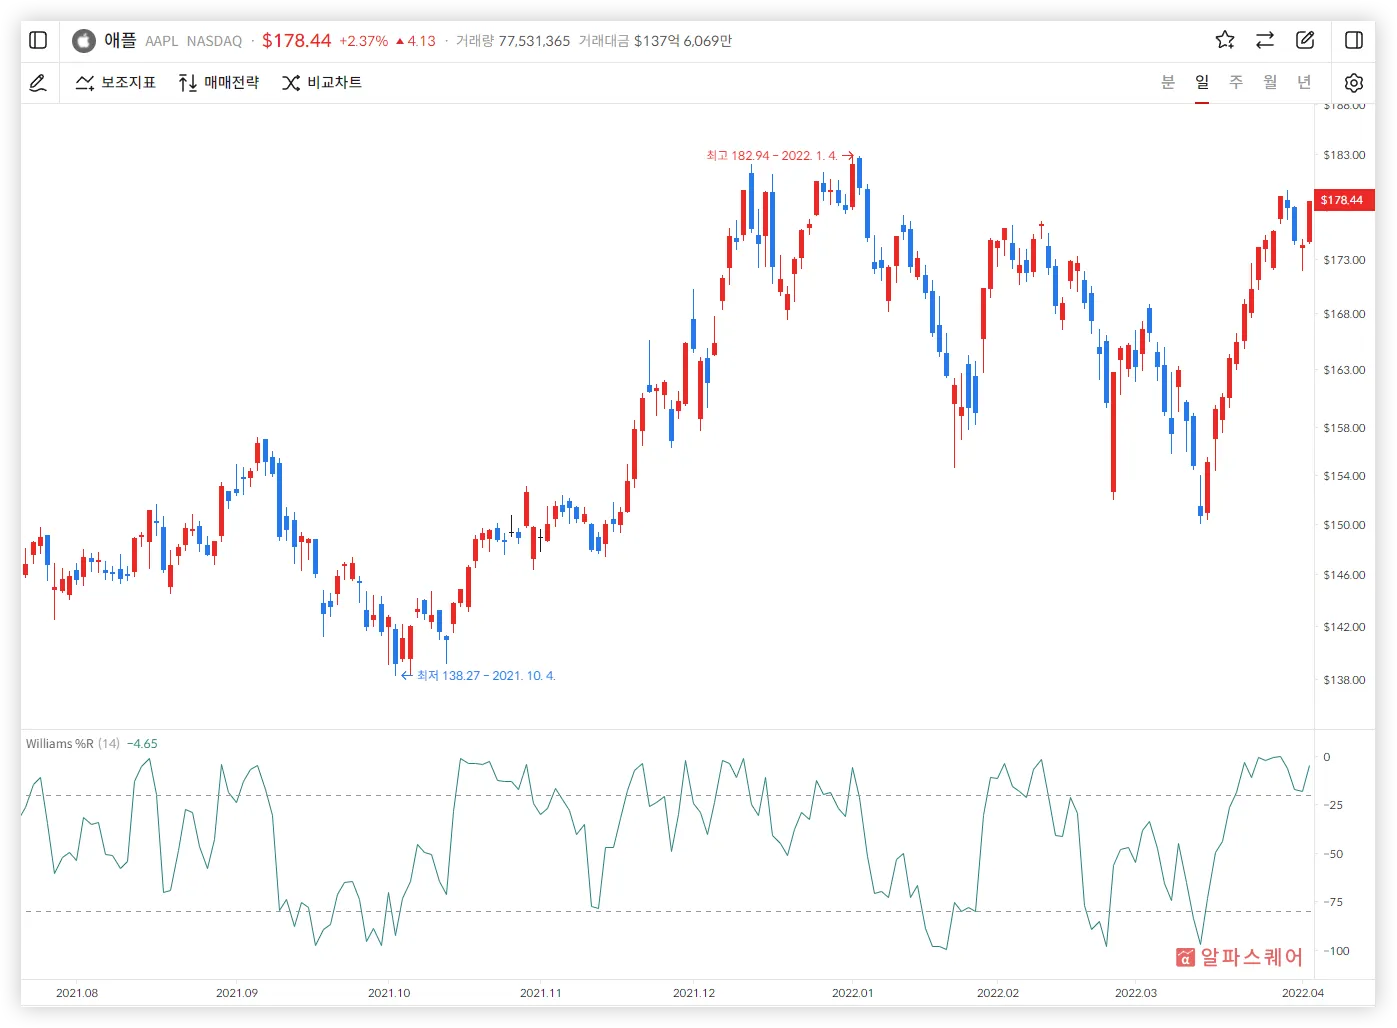The image size is (1397, 1028).
Task: Select 일 daily interval tab
Action: point(1202,82)
